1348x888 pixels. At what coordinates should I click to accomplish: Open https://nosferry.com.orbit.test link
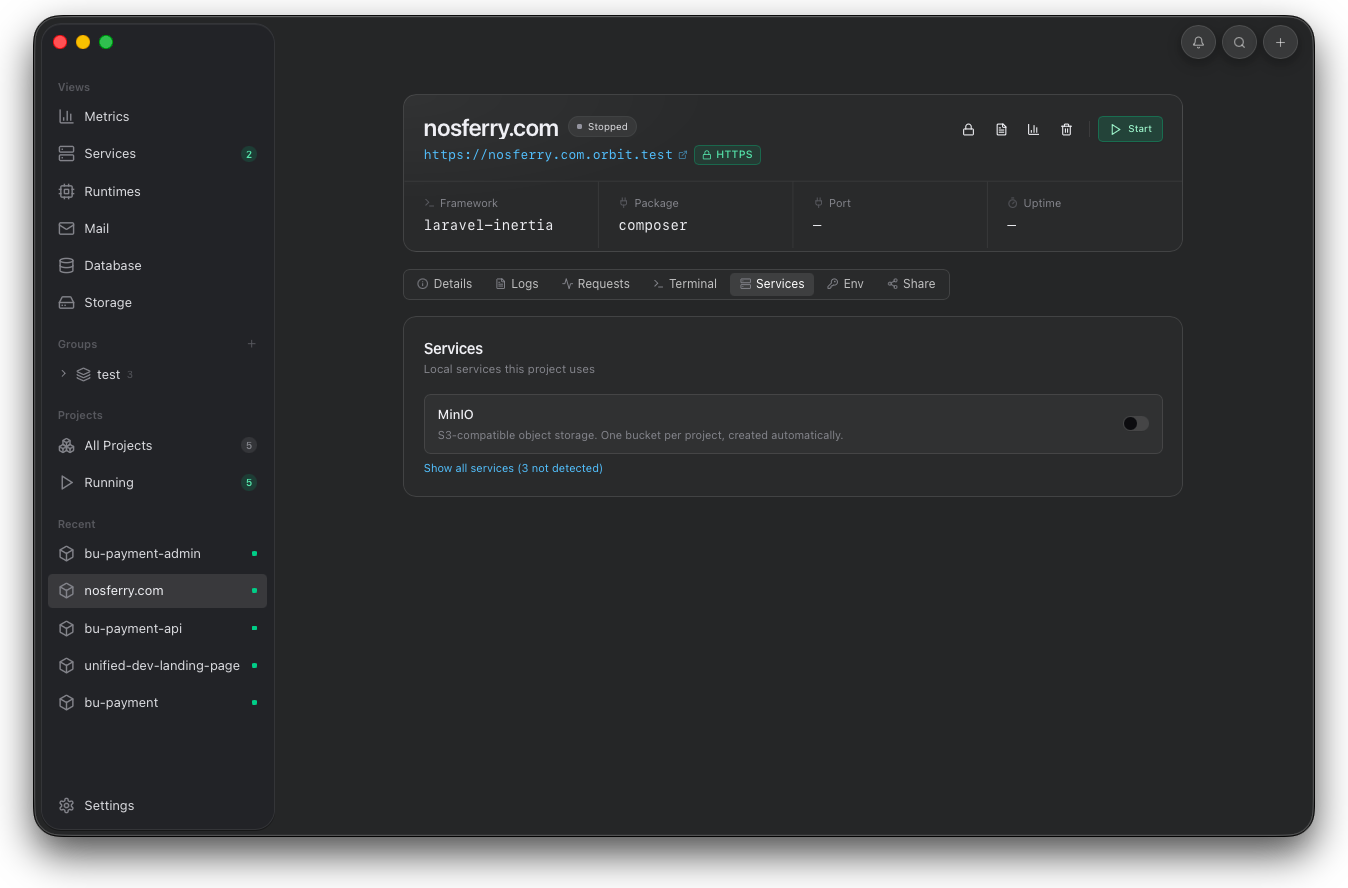tap(548, 155)
